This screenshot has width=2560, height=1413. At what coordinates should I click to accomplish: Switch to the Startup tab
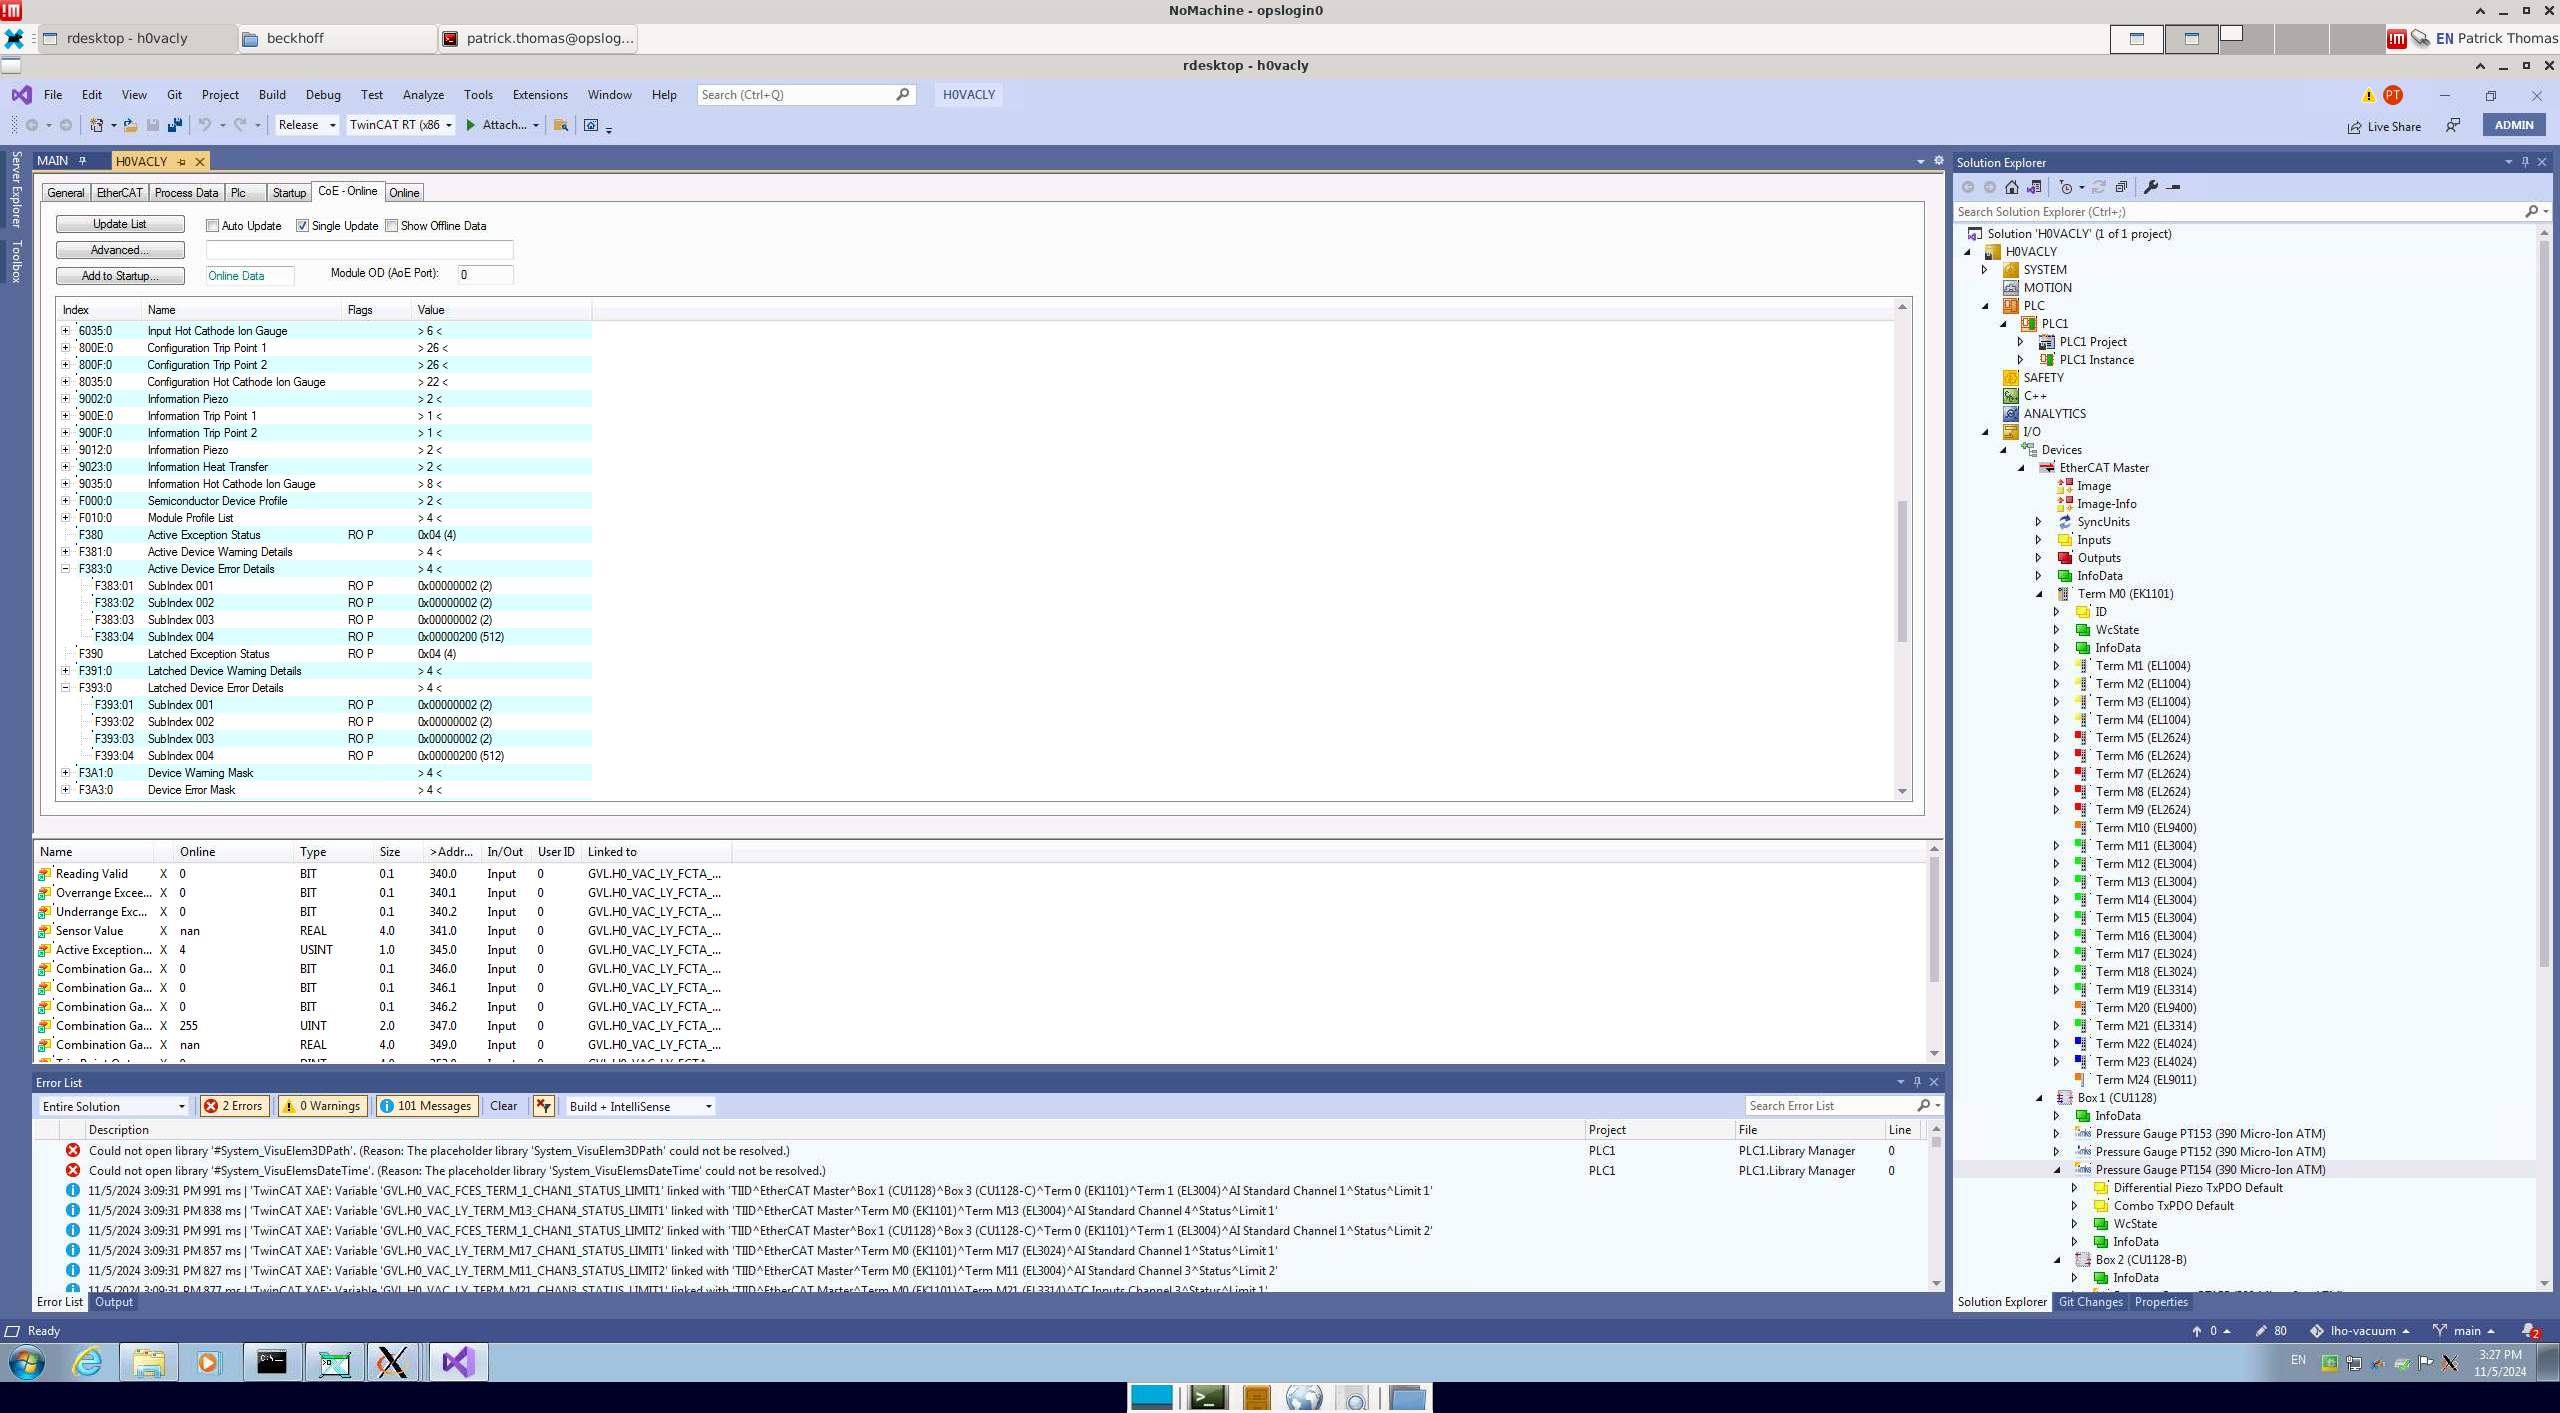click(289, 193)
